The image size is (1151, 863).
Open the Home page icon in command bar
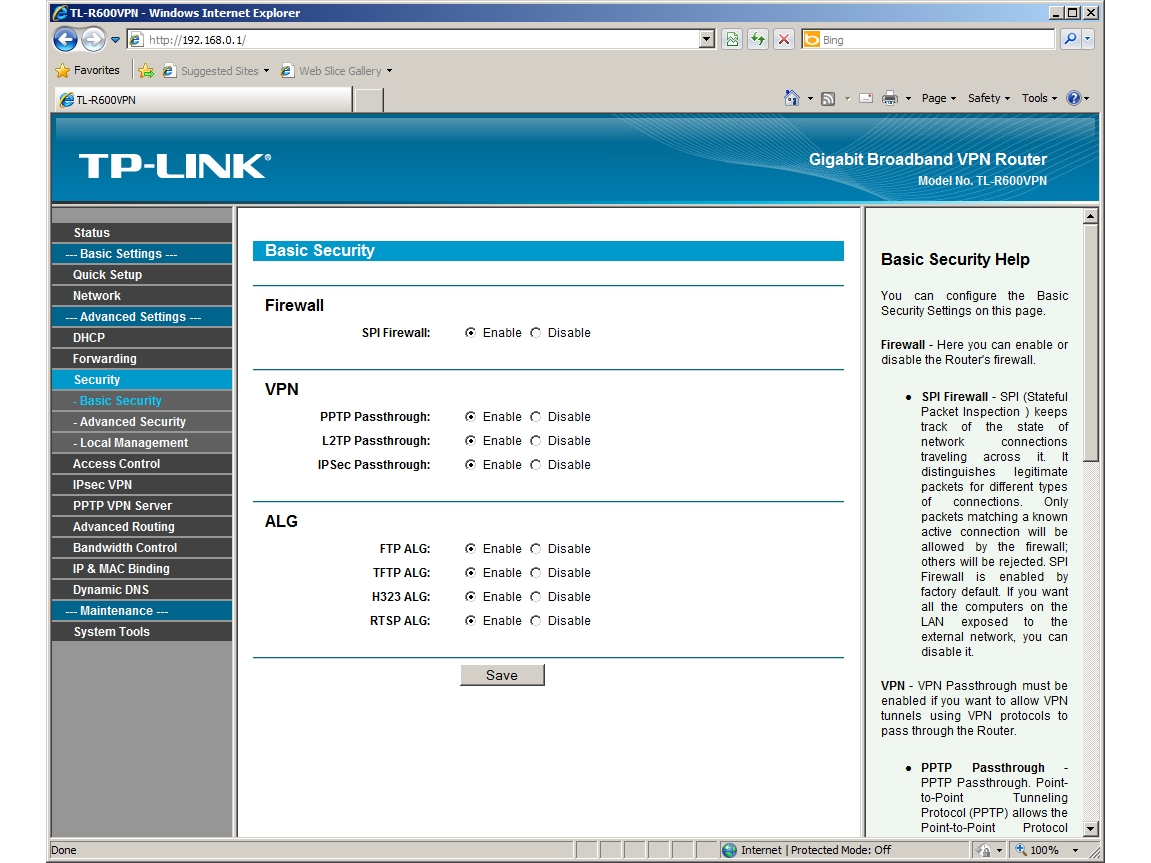[791, 98]
